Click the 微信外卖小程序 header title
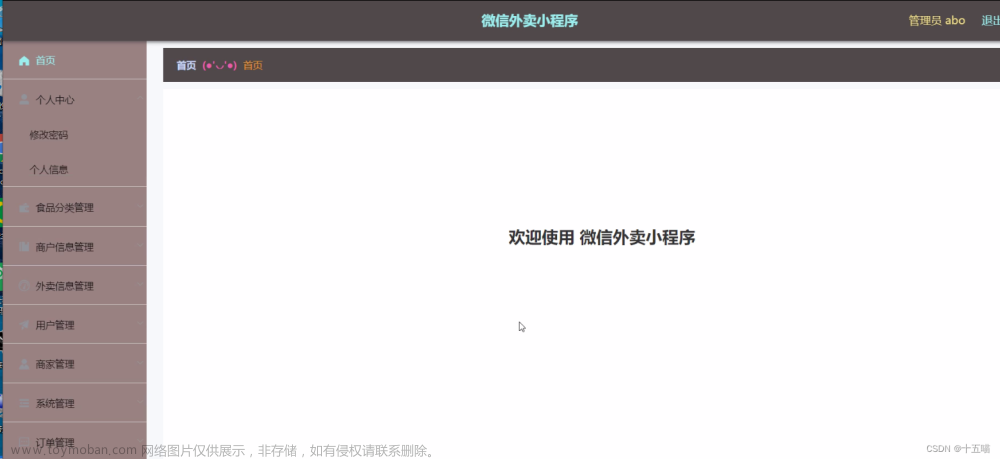 [529, 20]
